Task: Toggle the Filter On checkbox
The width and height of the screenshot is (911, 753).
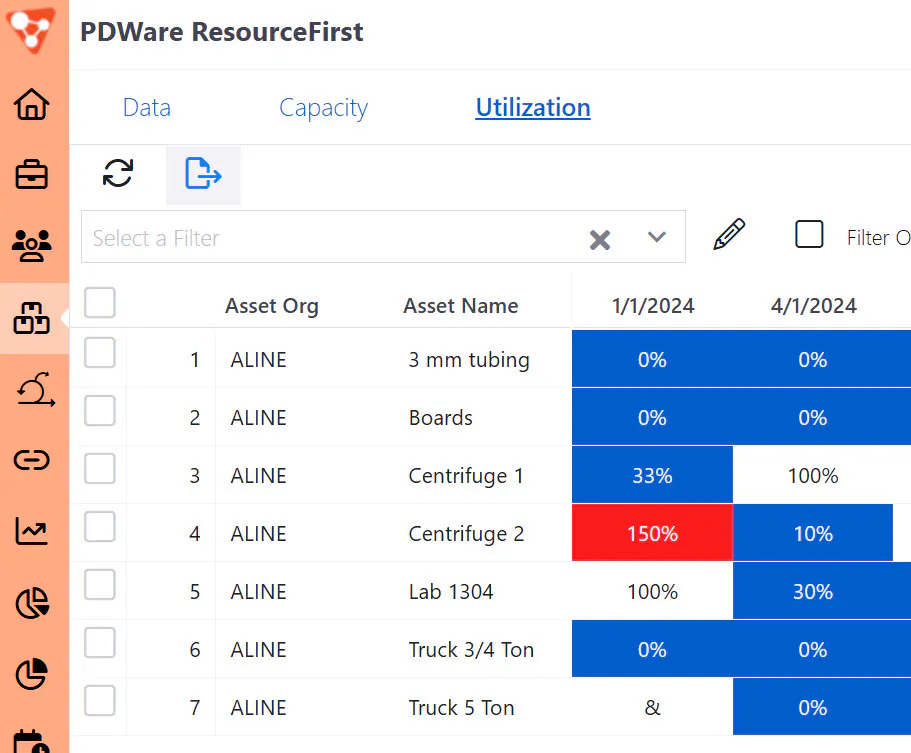Action: (x=809, y=234)
